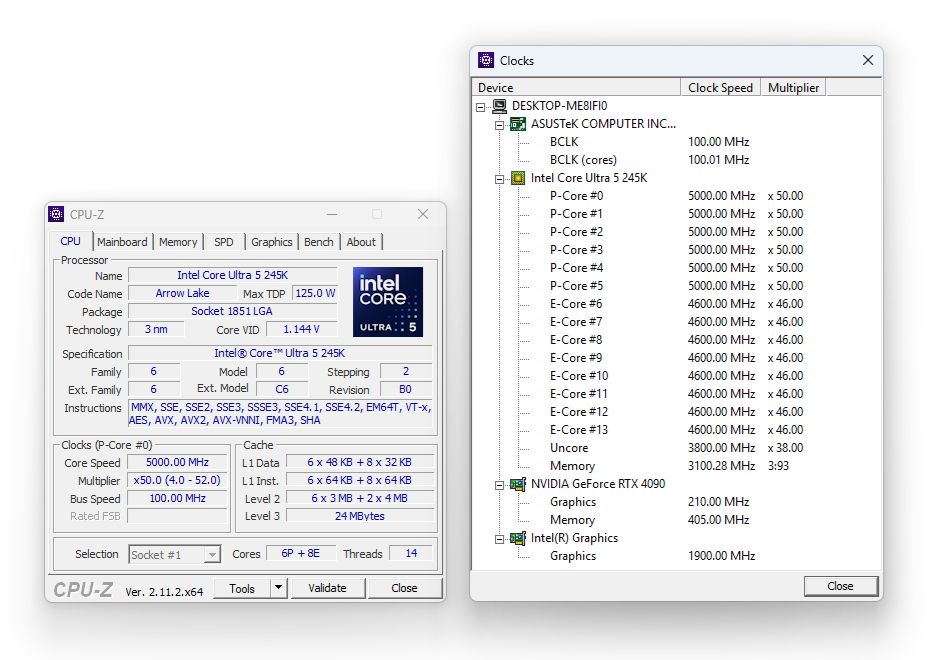Open the Memory tab in CPU-Z
The height and width of the screenshot is (660, 950).
tap(178, 242)
